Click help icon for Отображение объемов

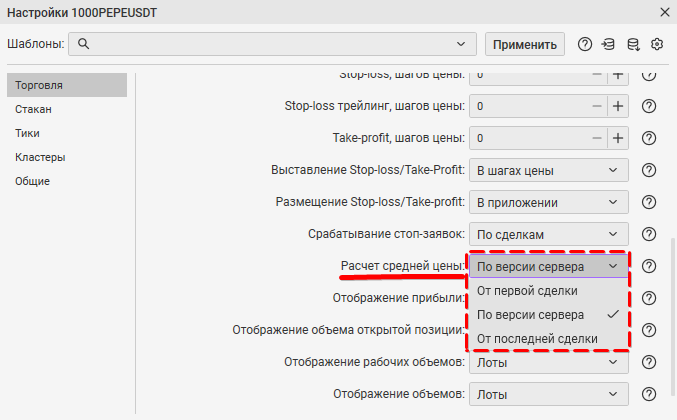coord(648,394)
